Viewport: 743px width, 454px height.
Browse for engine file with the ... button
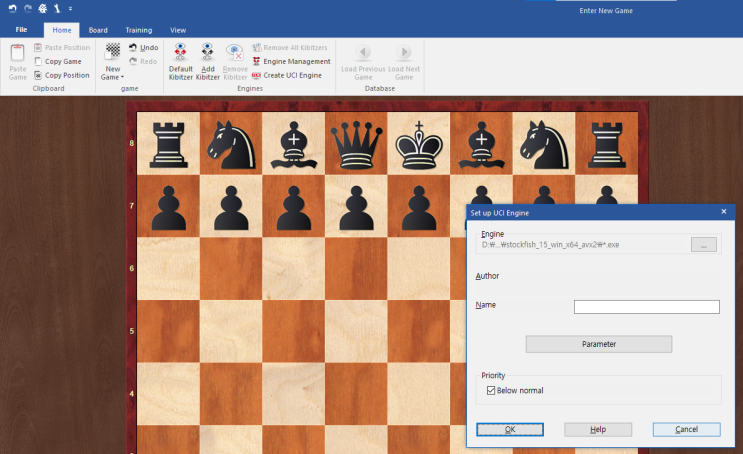[x=704, y=245]
